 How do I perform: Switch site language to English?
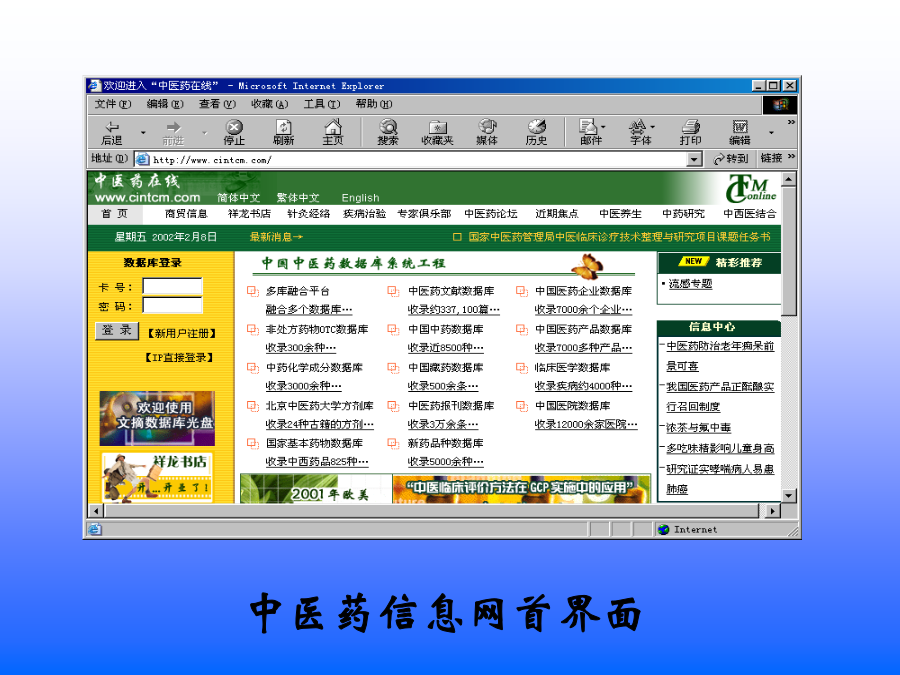coord(360,198)
